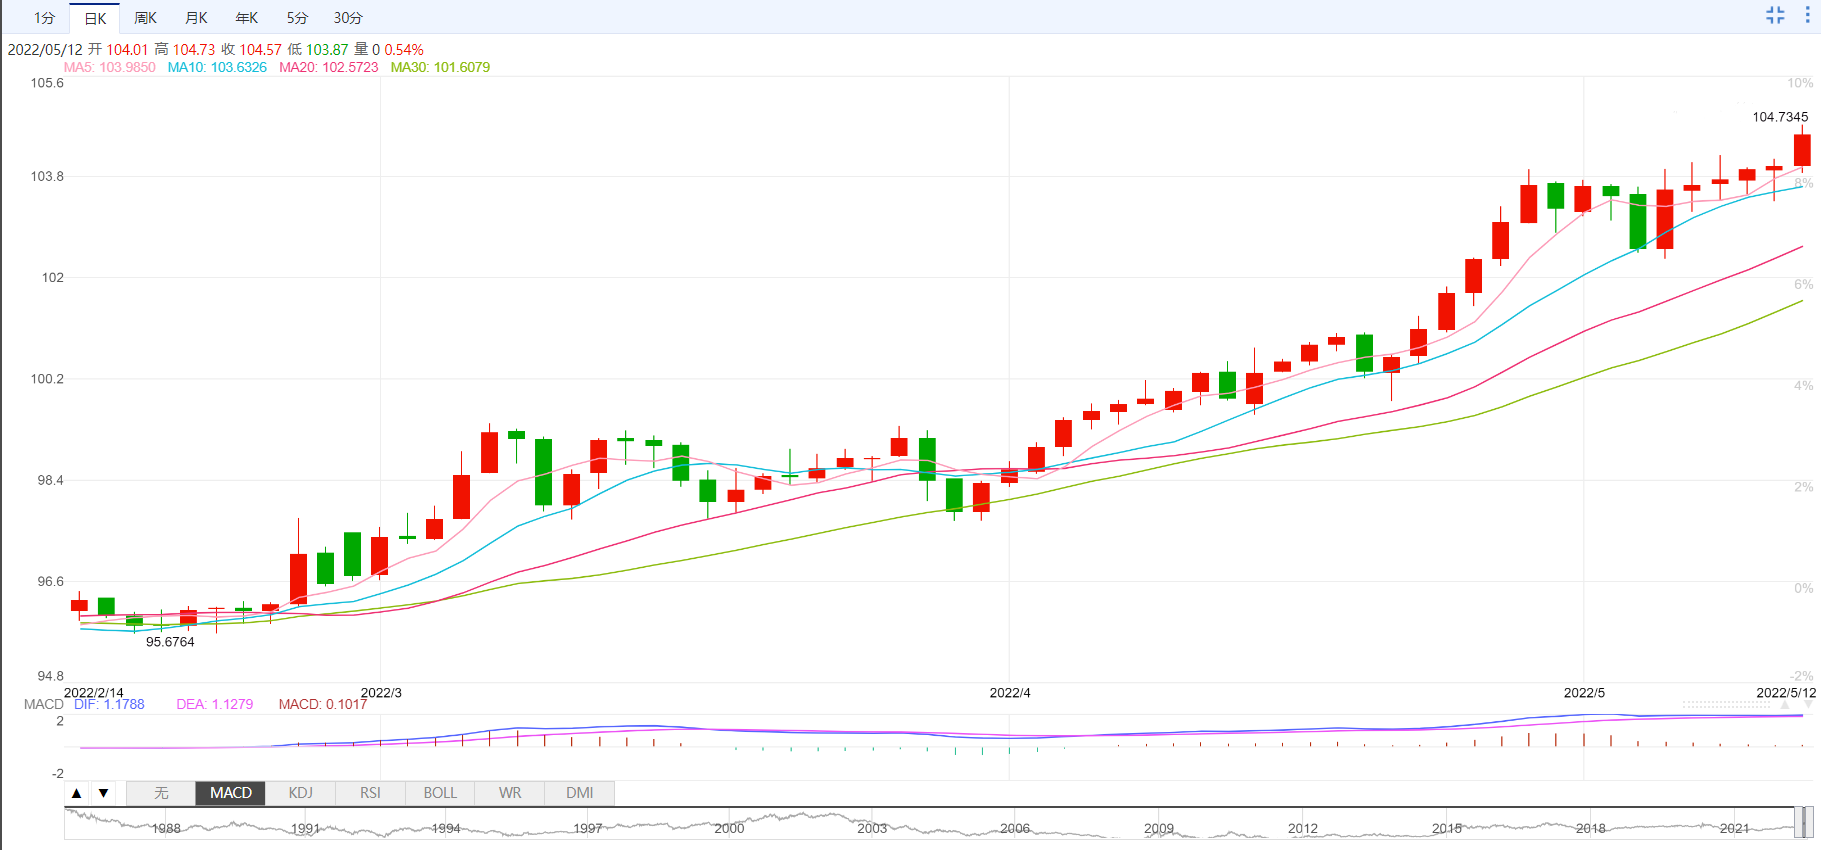This screenshot has height=850, width=1821.
Task: Enable the BOLL indicator
Action: point(440,793)
